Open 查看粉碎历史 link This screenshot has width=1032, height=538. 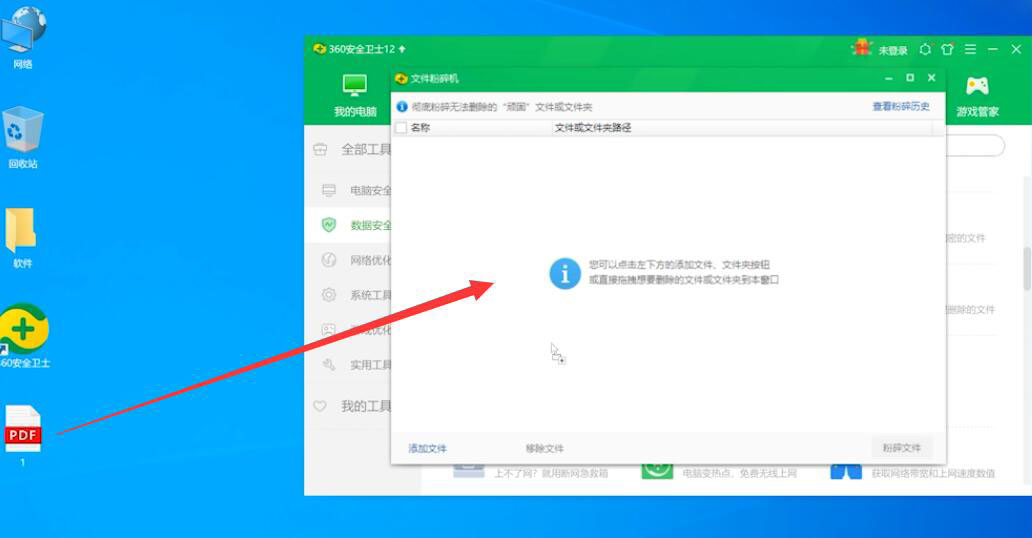(x=901, y=107)
